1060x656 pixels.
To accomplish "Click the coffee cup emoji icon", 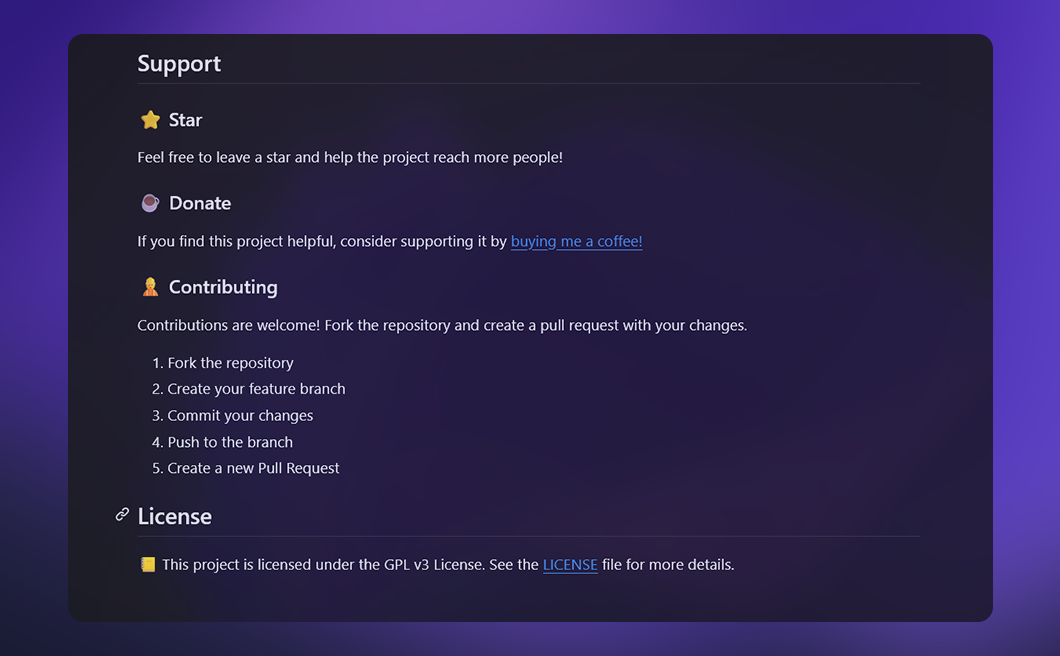I will 150,203.
